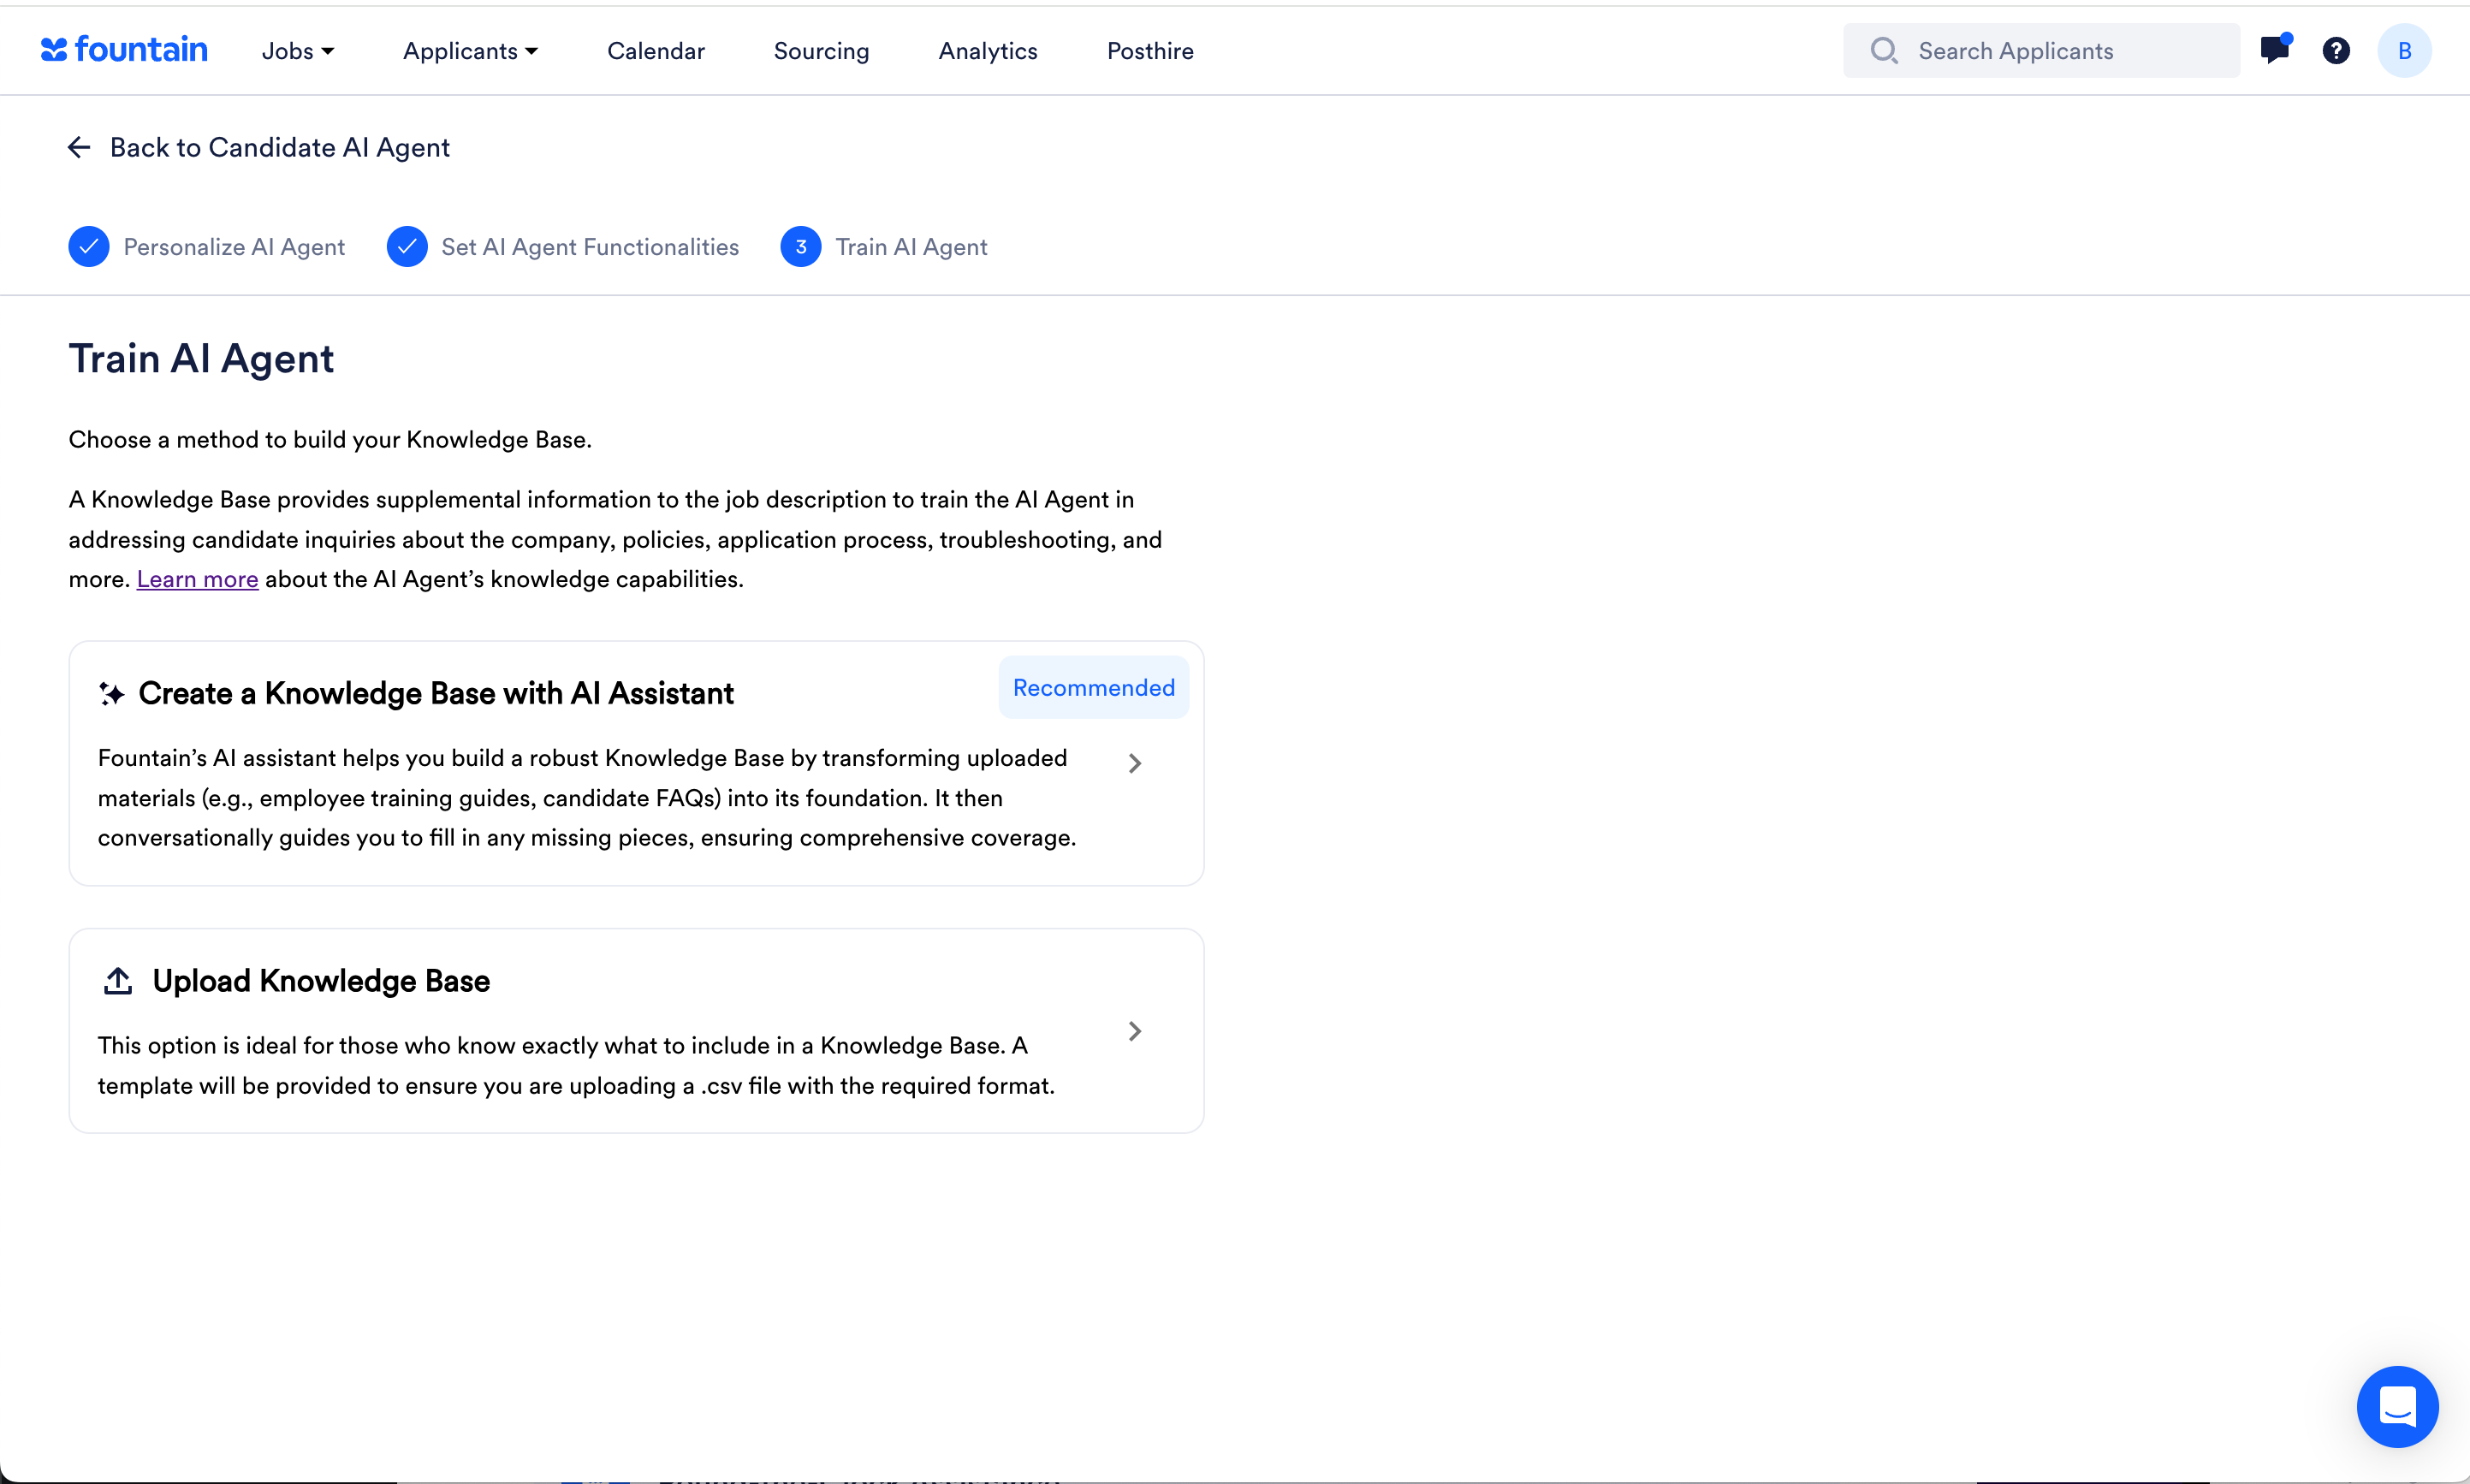2470x1484 pixels.
Task: Click the Personalize AI Agent checkmark
Action: 89,247
